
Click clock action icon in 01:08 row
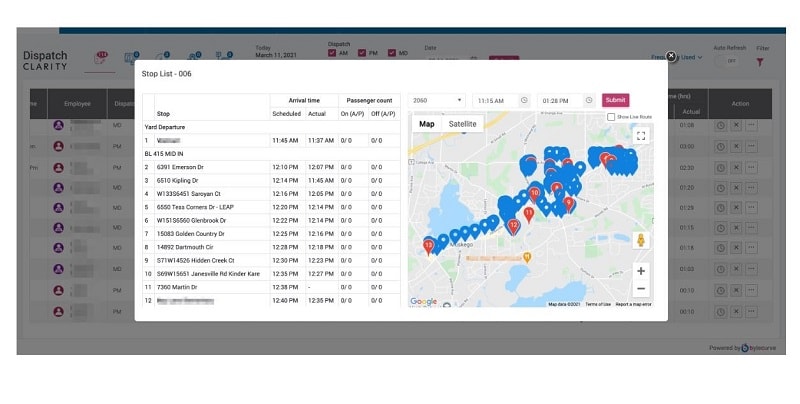click(720, 125)
